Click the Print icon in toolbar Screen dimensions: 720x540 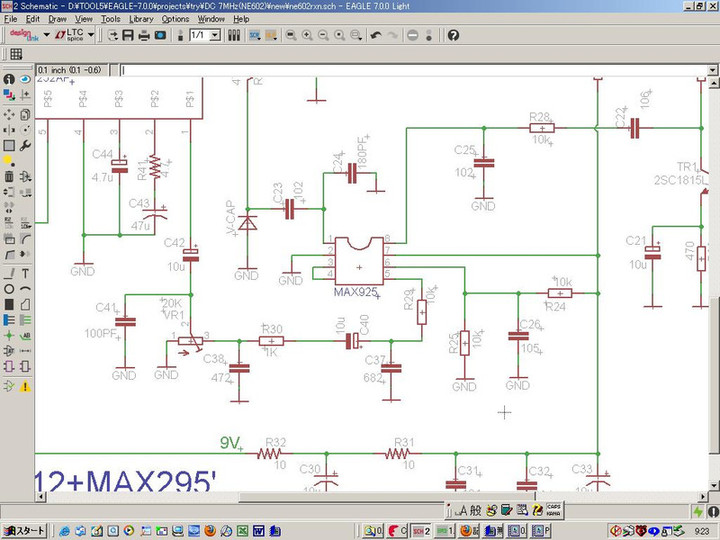(x=144, y=35)
